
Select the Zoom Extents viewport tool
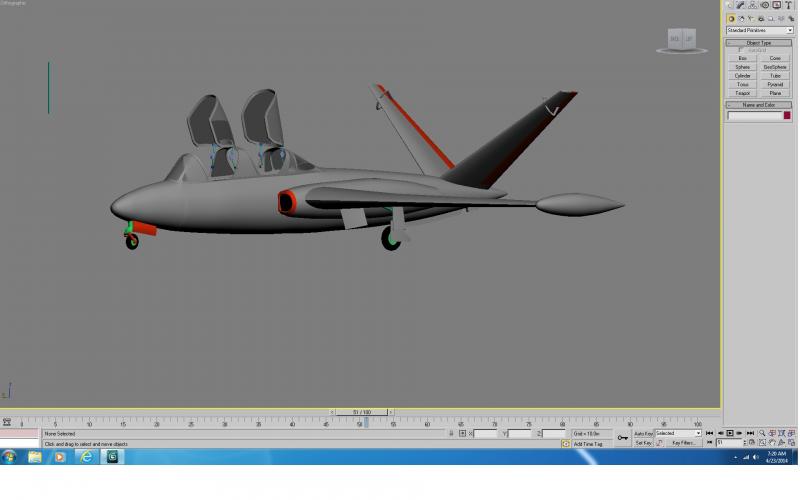point(782,433)
